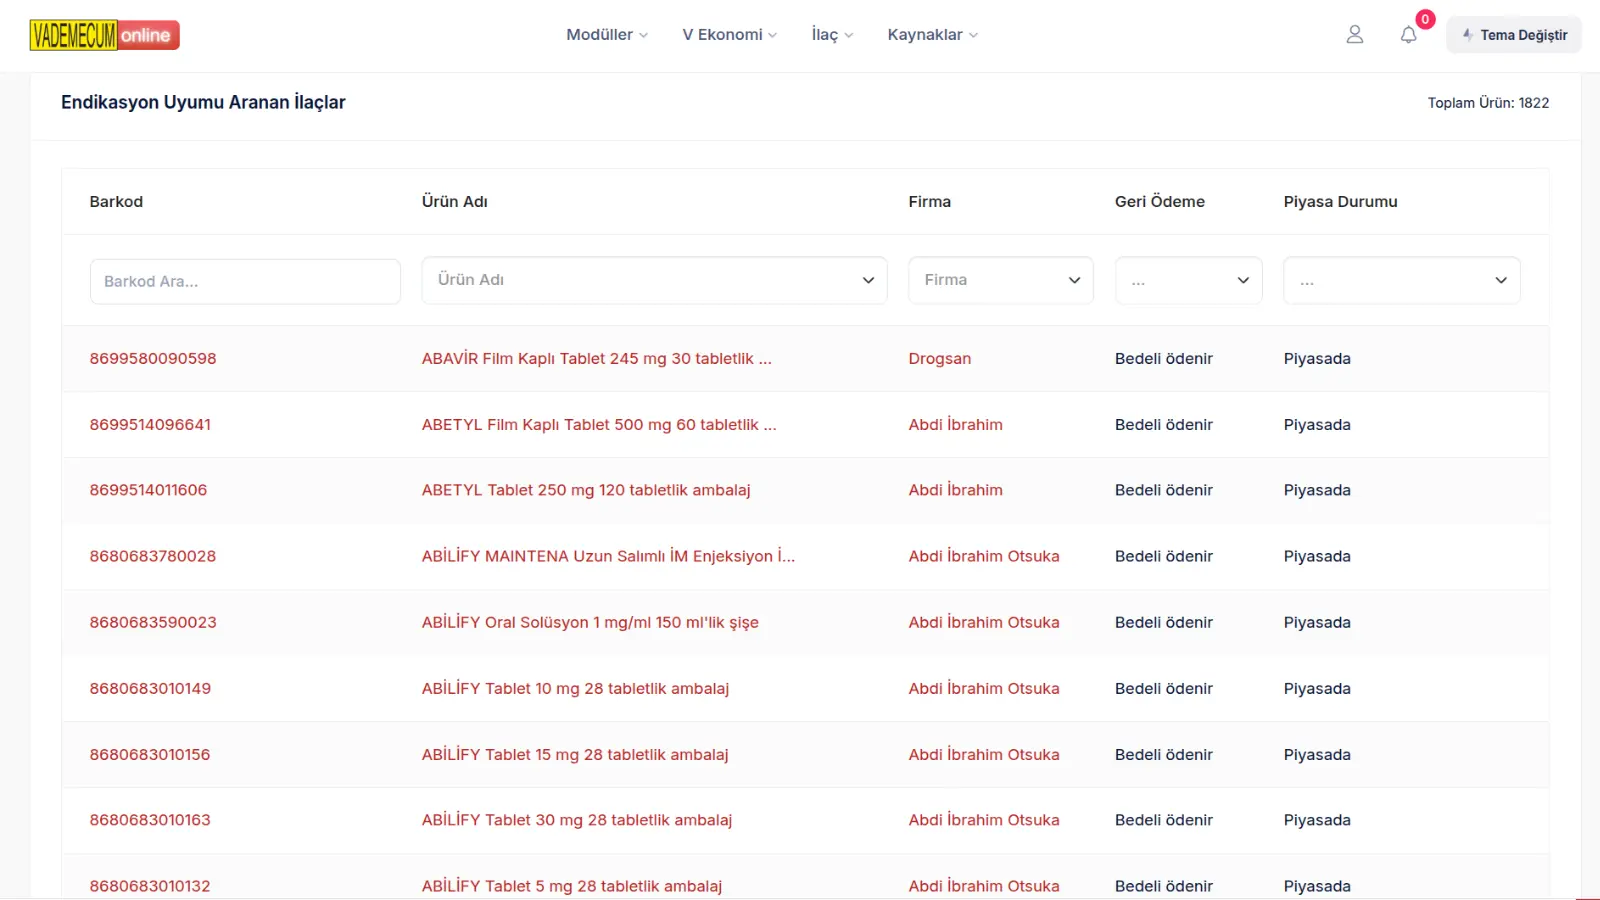The width and height of the screenshot is (1600, 900).
Task: Open ABAVİR Film Kaplı Tablet 245 mg product
Action: pos(597,359)
